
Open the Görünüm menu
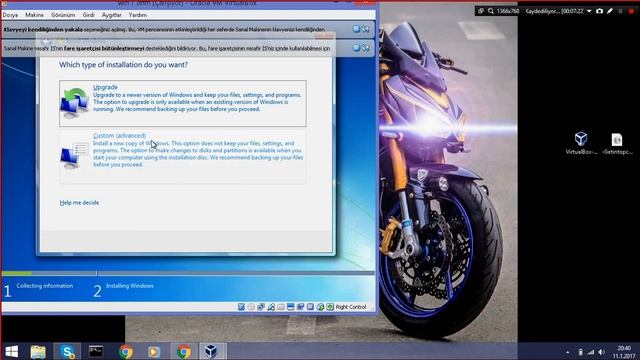[63, 15]
